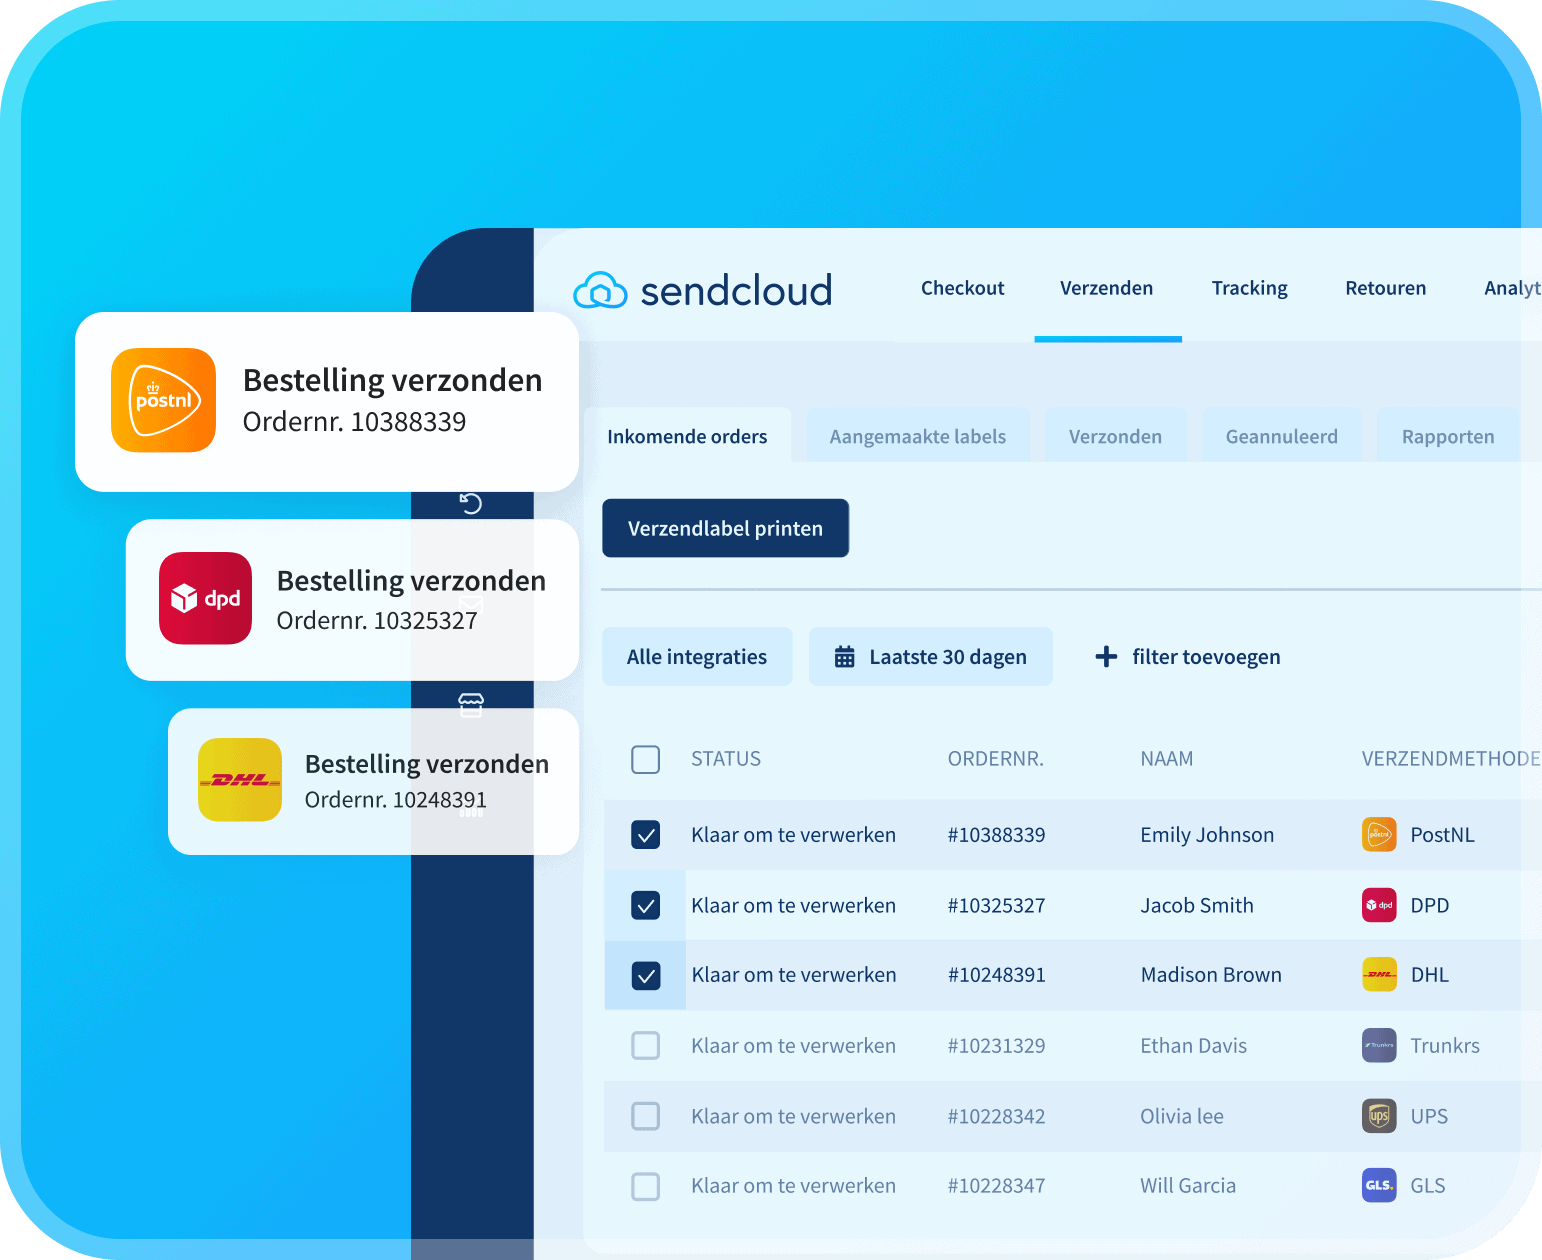Screen dimensions: 1542x1260
Task: Uncheck the checkbox for order #10248391
Action: click(x=646, y=975)
